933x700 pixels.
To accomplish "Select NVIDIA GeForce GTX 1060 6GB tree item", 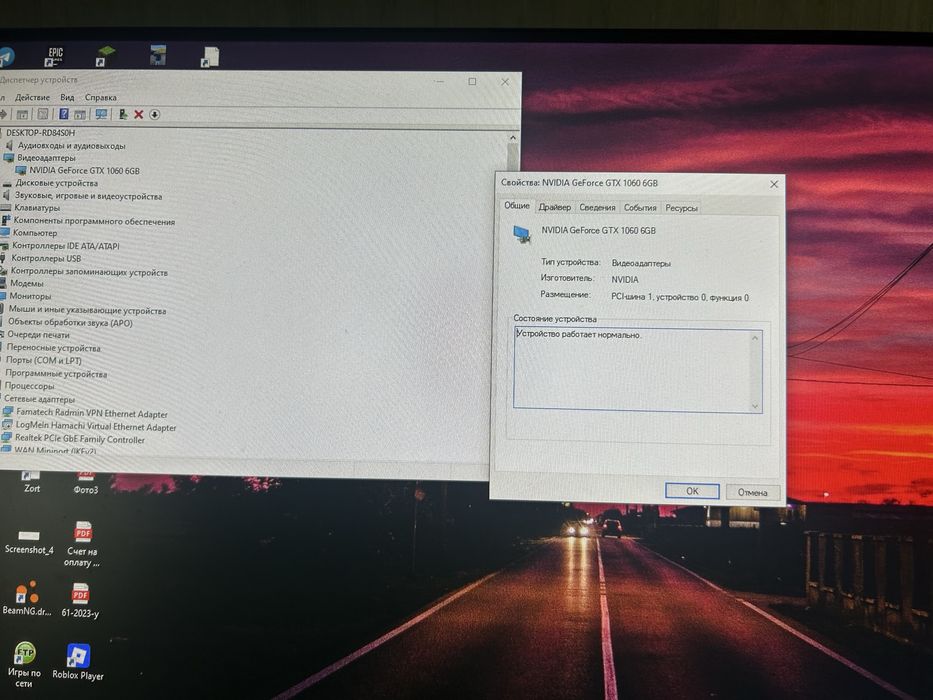I will pos(84,171).
